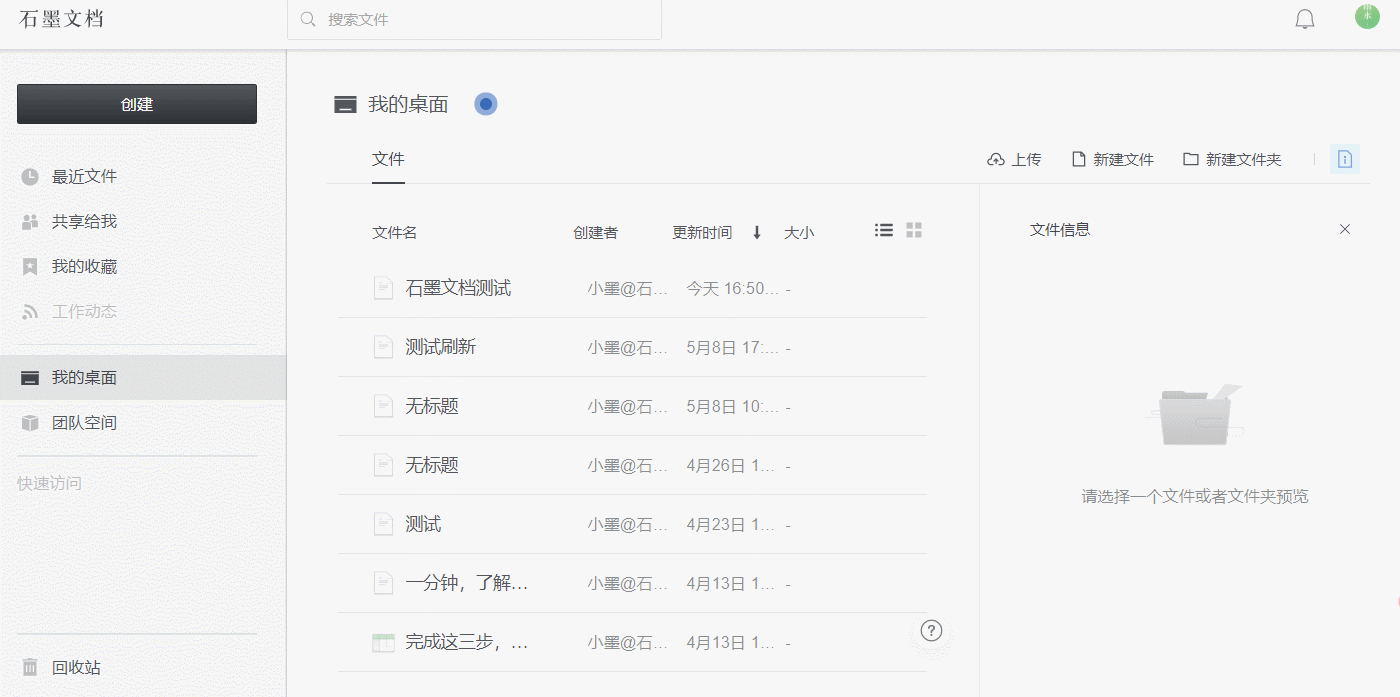The width and height of the screenshot is (1400, 697).
Task: Click the search magnifier icon
Action: click(x=308, y=19)
